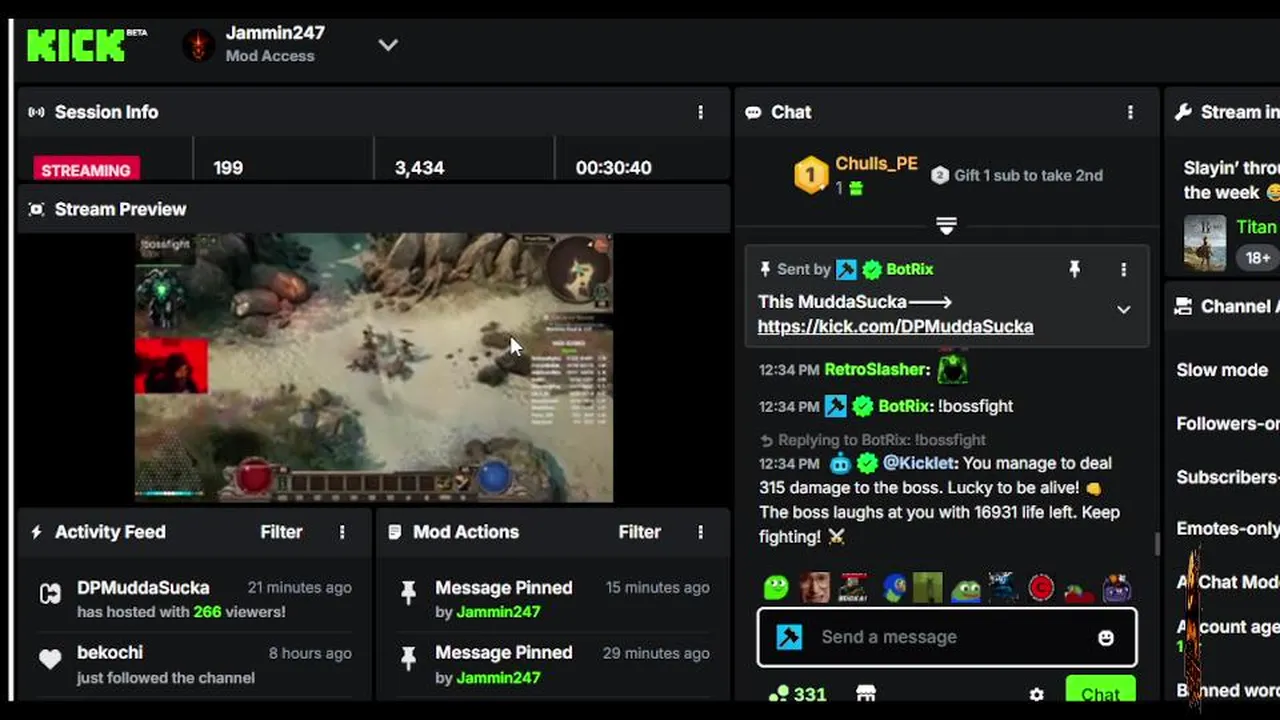This screenshot has width=1280, height=720.
Task: Select the 199 viewer count value
Action: 228,168
